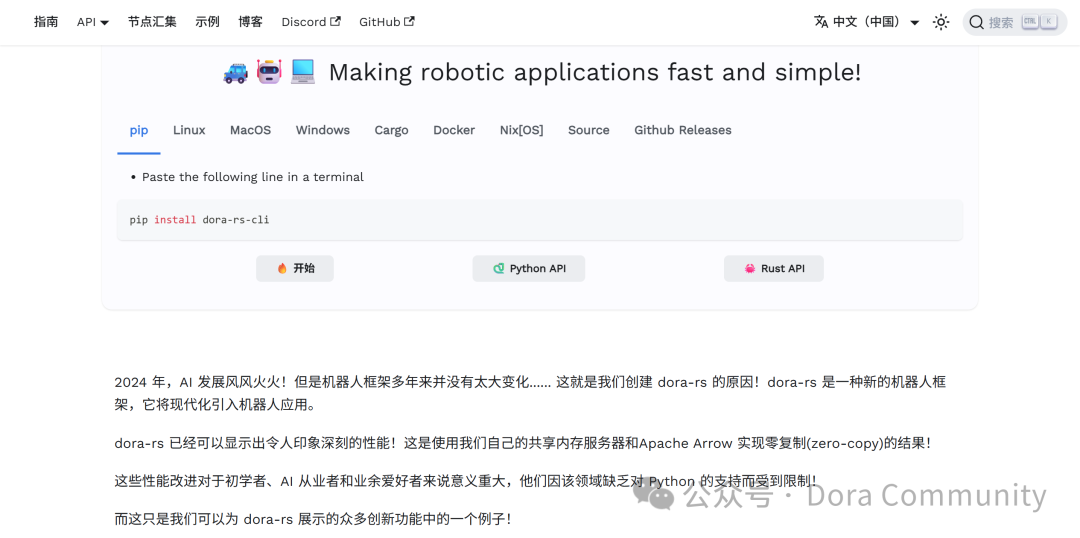Open the GitHub link
The image size is (1080, 538).
pos(386,22)
